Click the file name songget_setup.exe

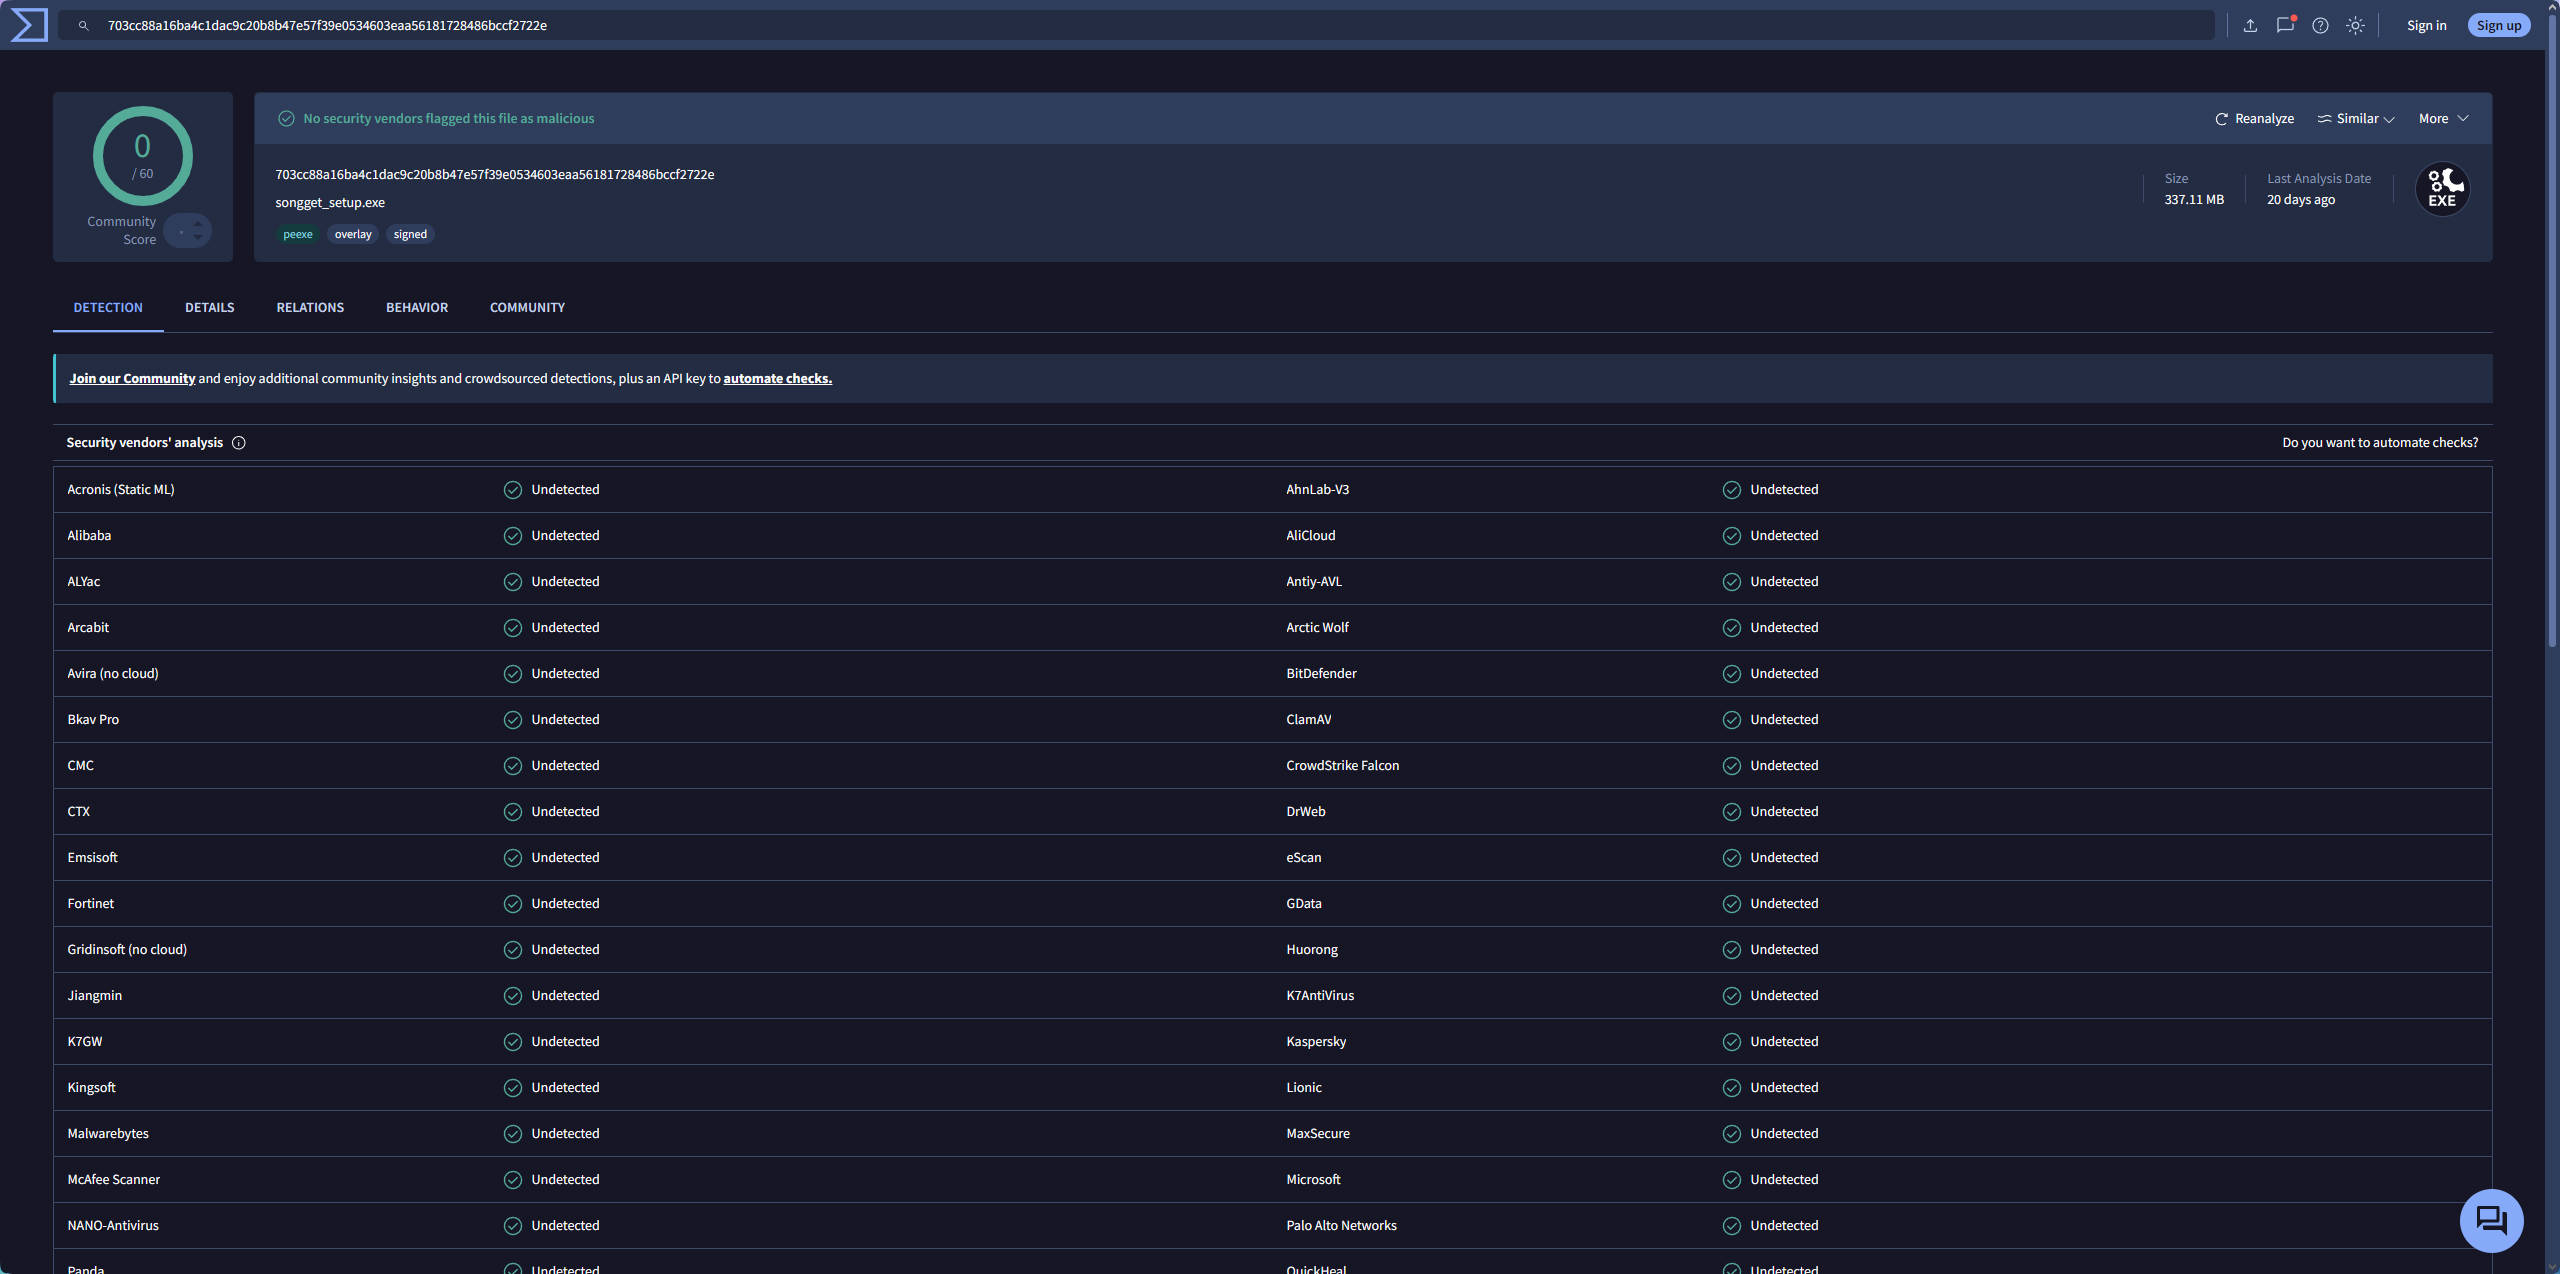(330, 203)
